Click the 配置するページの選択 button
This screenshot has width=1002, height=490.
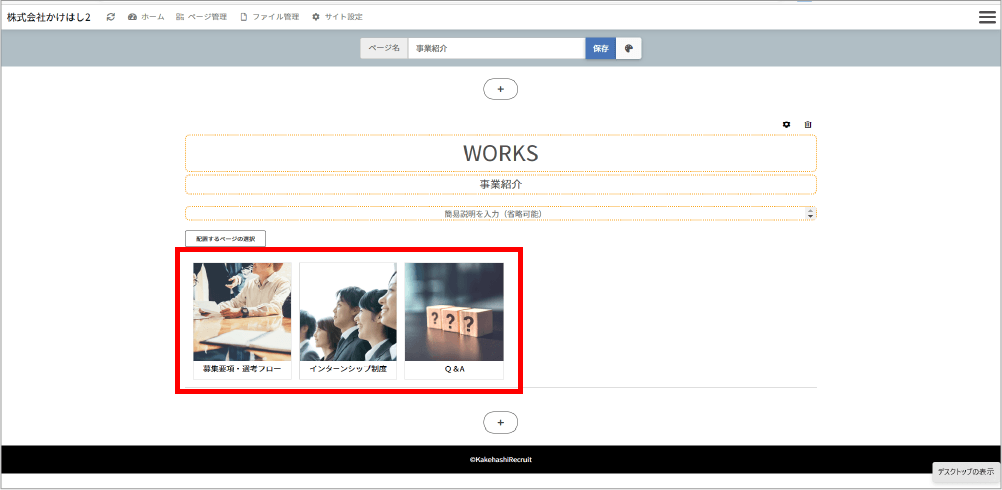[x=226, y=238]
